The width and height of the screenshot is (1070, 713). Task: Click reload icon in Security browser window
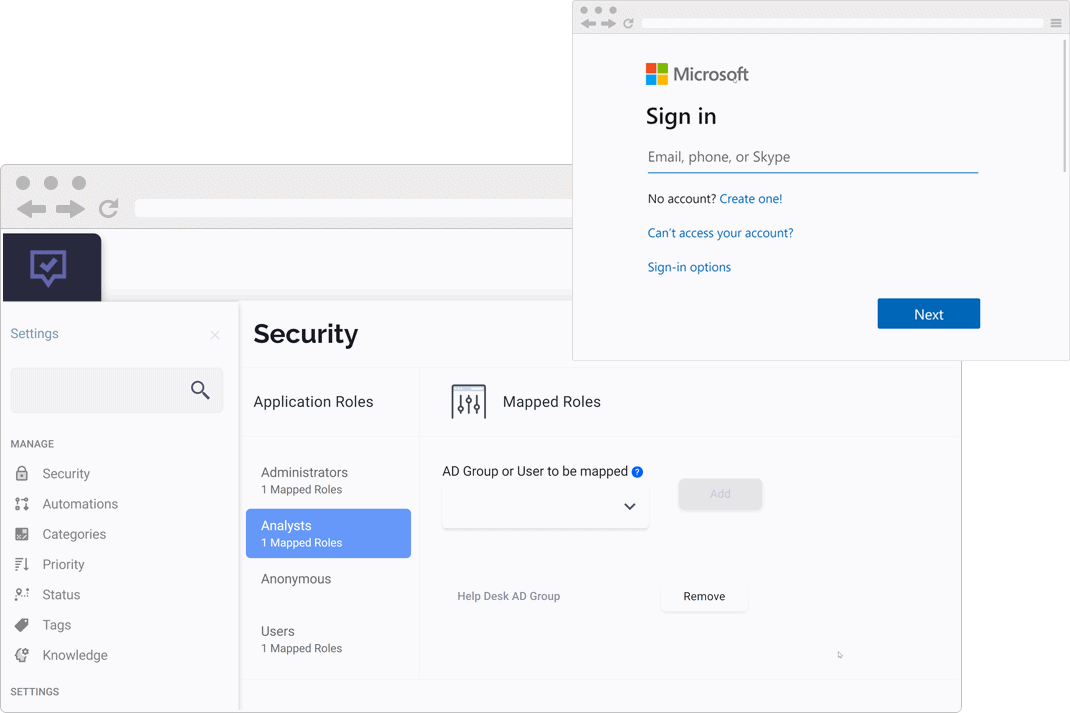click(109, 208)
